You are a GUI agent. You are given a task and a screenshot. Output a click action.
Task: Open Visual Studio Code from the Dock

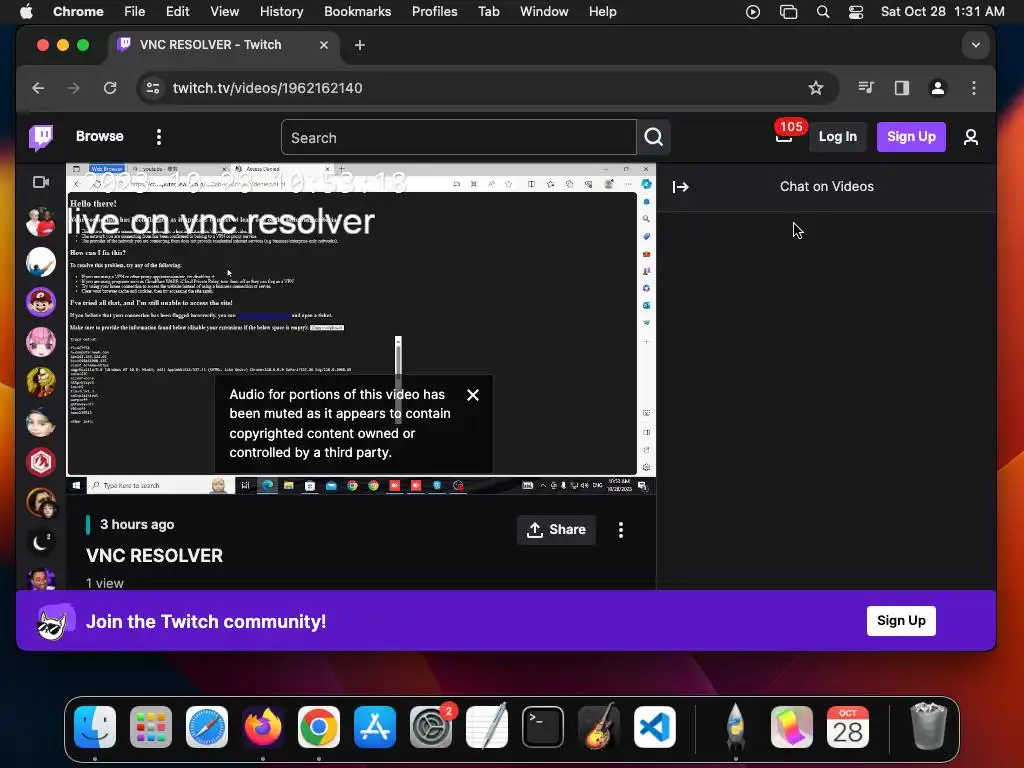[654, 727]
